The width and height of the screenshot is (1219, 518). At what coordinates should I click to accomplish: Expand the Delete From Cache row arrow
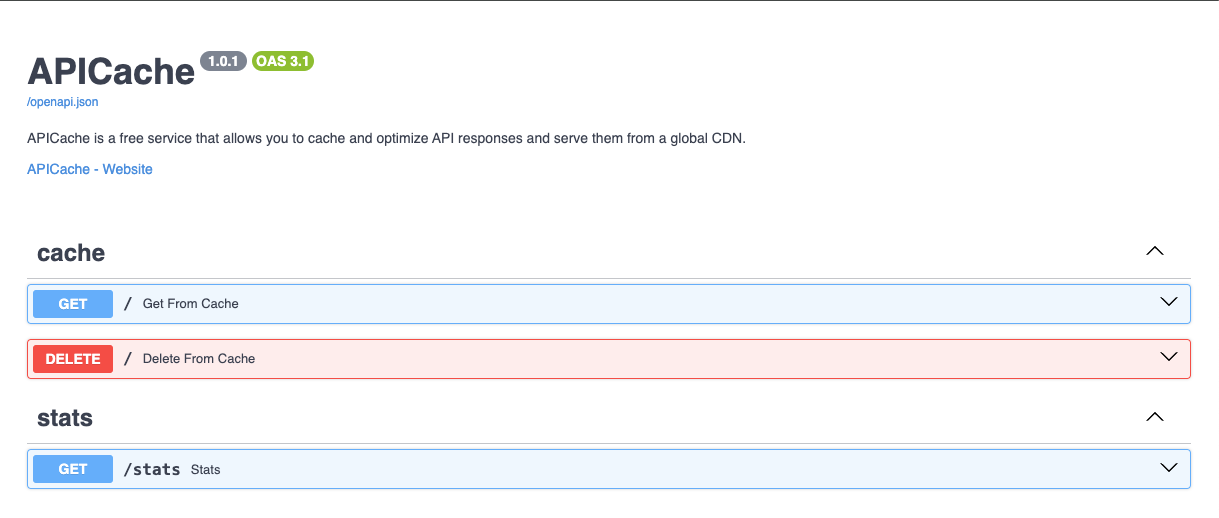[x=1169, y=357]
